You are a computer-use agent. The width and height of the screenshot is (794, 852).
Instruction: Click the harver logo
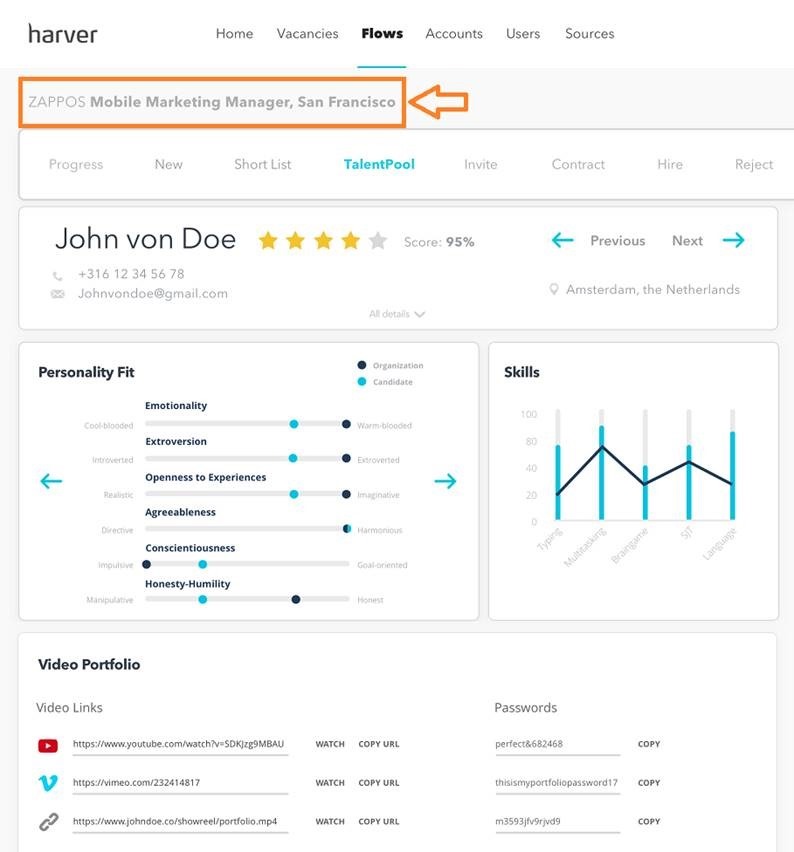[x=63, y=34]
